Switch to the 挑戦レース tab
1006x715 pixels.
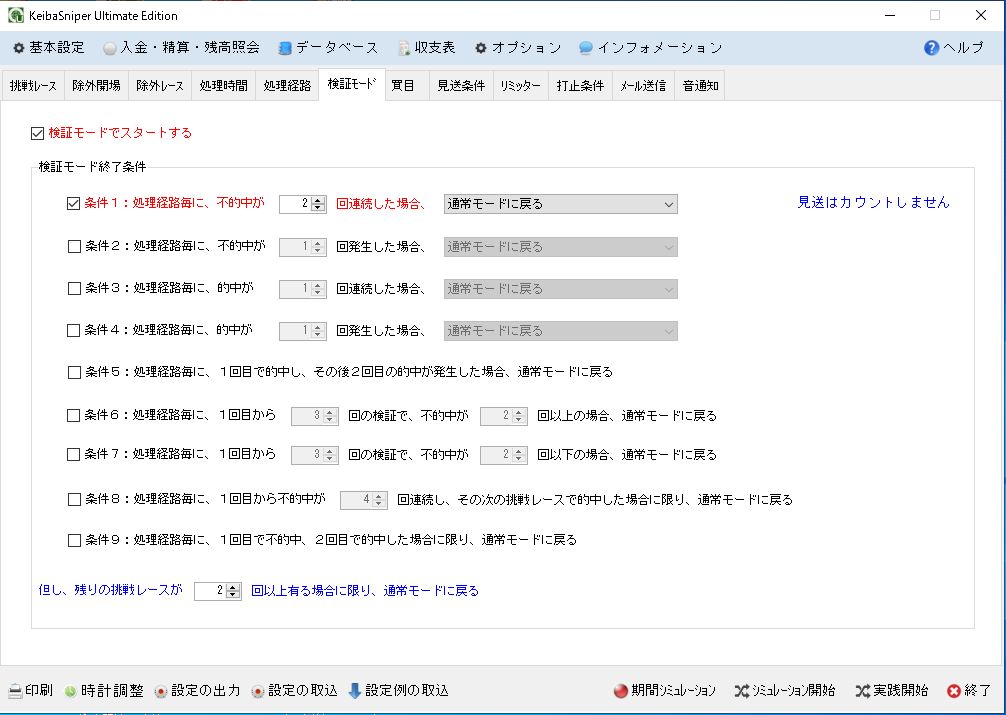[33, 85]
